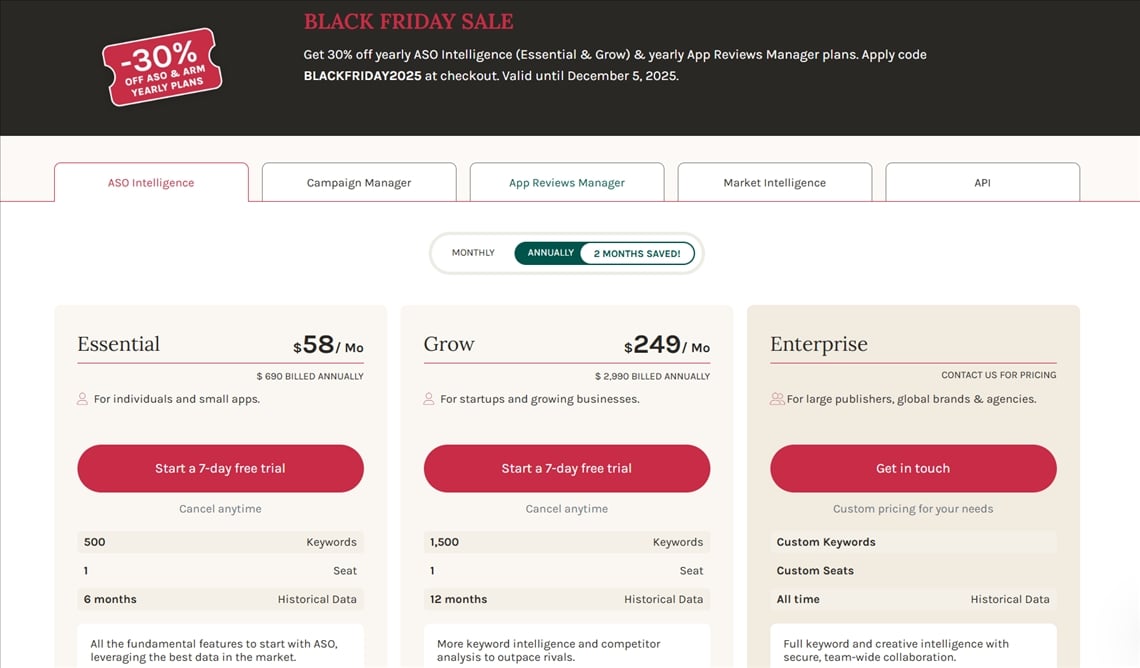Click the Essential 500 Keywords row

(220, 542)
